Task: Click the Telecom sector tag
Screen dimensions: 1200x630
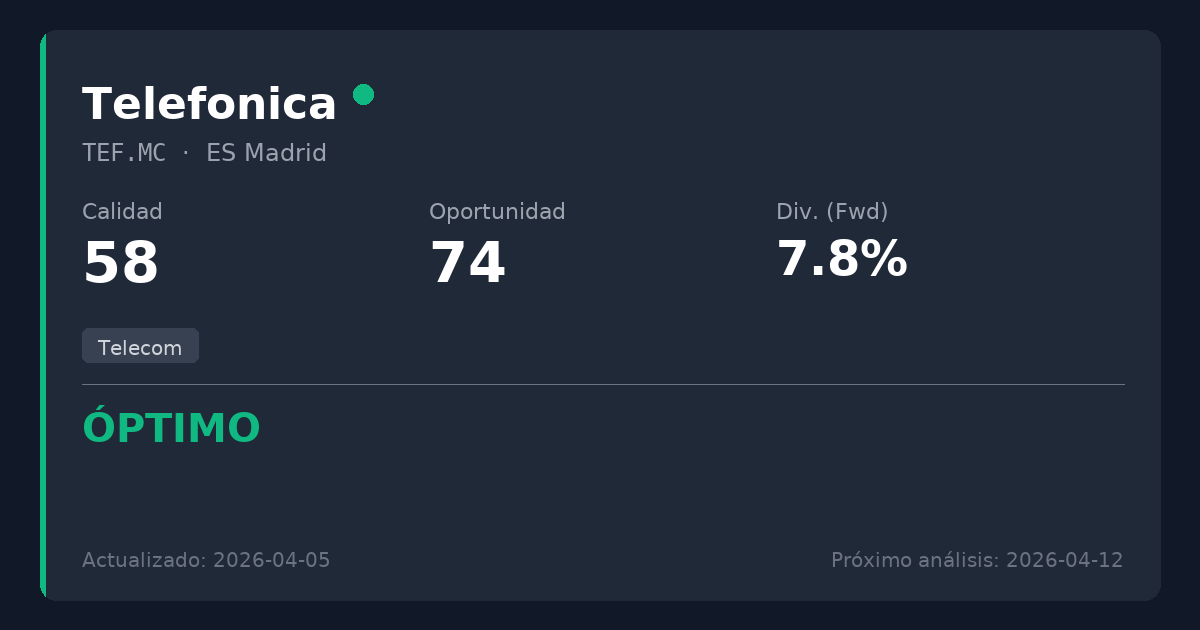Action: tap(140, 347)
